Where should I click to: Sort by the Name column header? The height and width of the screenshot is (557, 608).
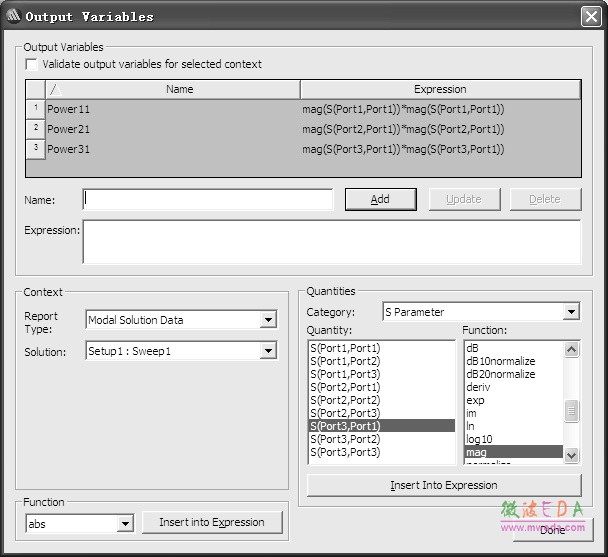click(179, 89)
